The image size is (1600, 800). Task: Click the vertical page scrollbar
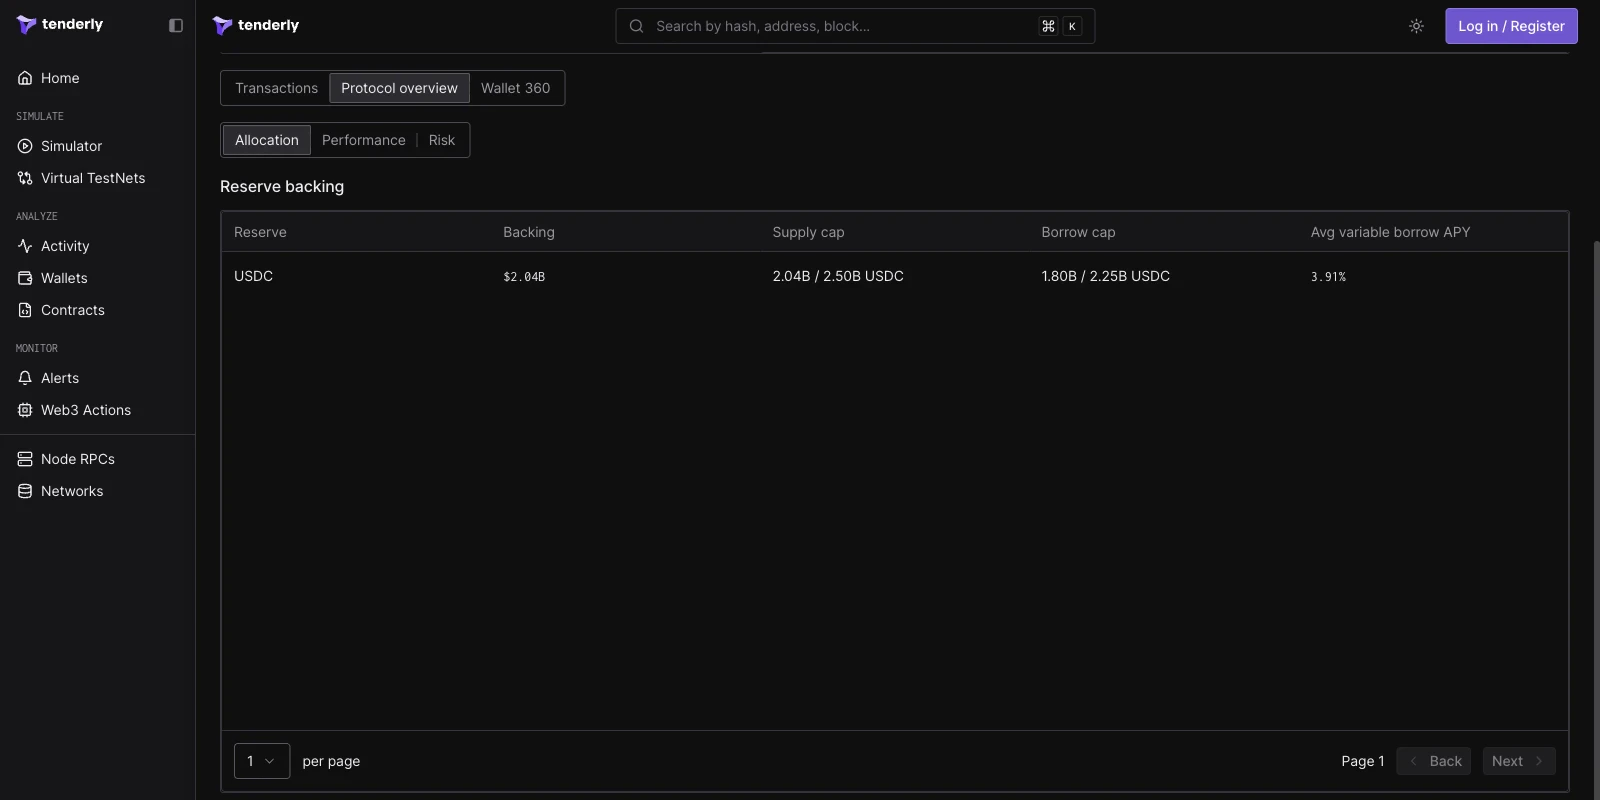1596,520
